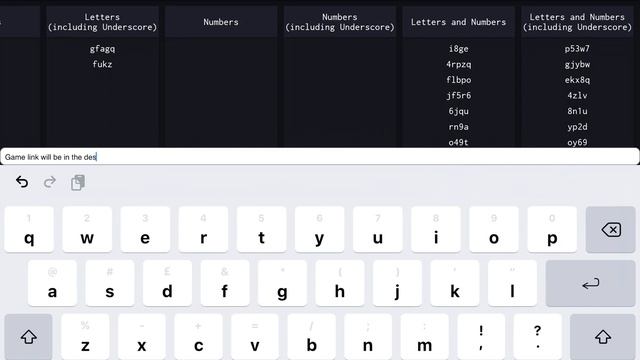Tap the f key

(224, 283)
